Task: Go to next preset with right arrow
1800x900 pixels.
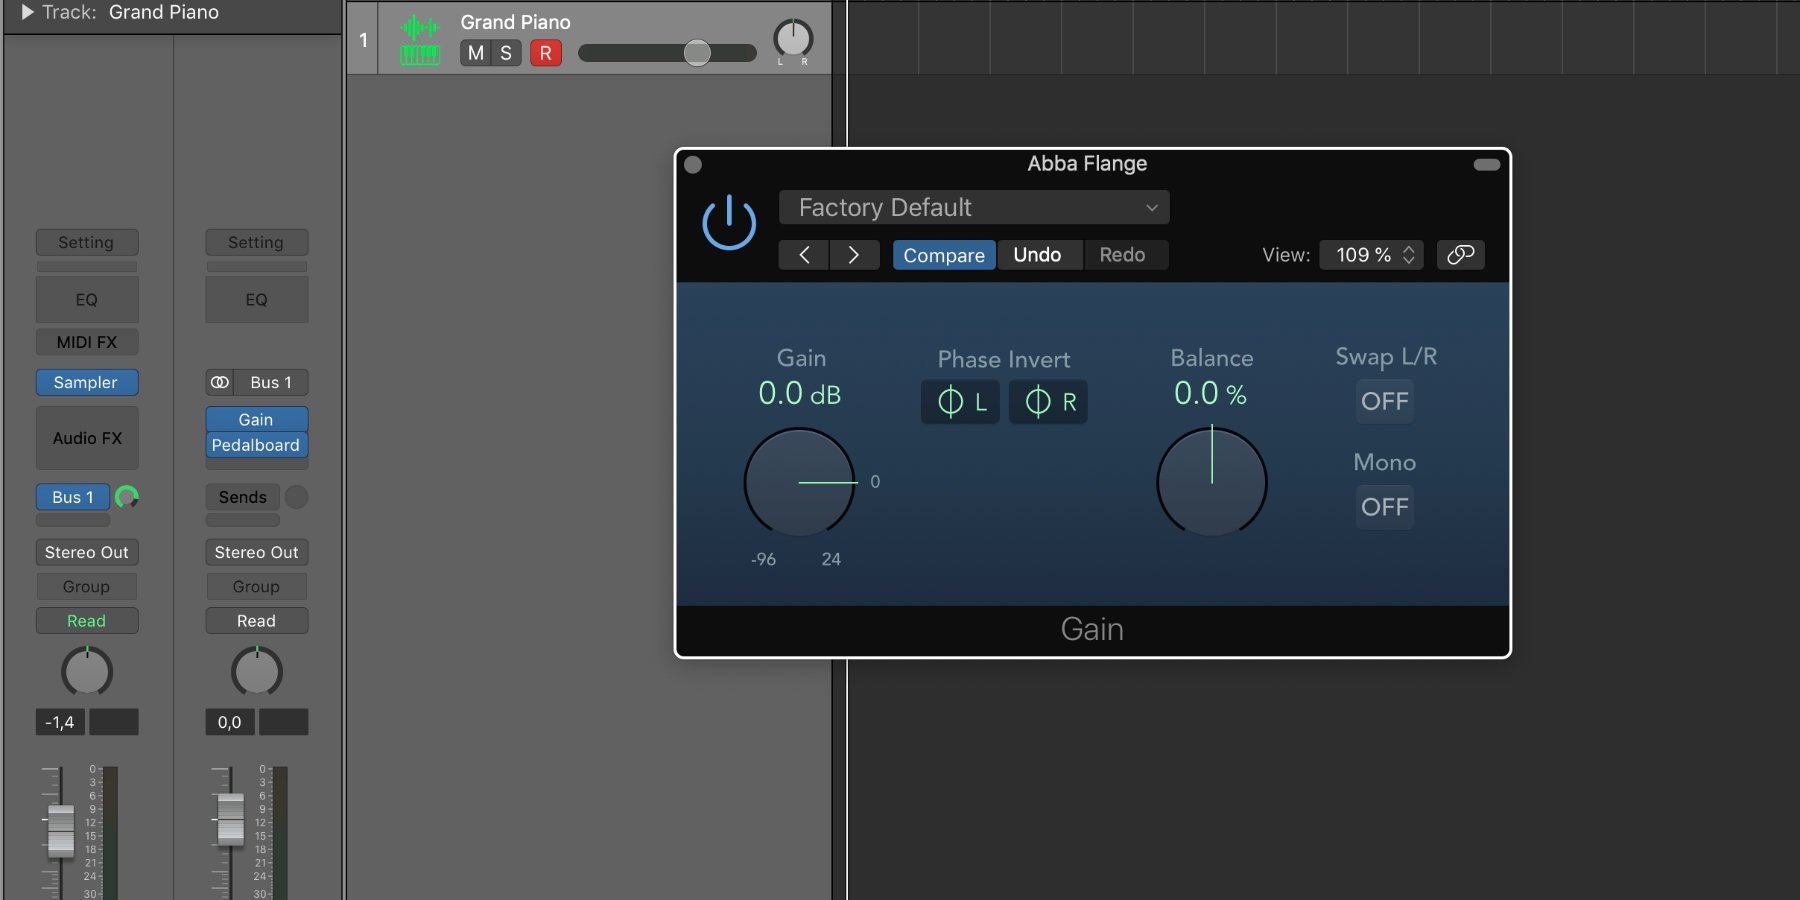Action: 853,255
